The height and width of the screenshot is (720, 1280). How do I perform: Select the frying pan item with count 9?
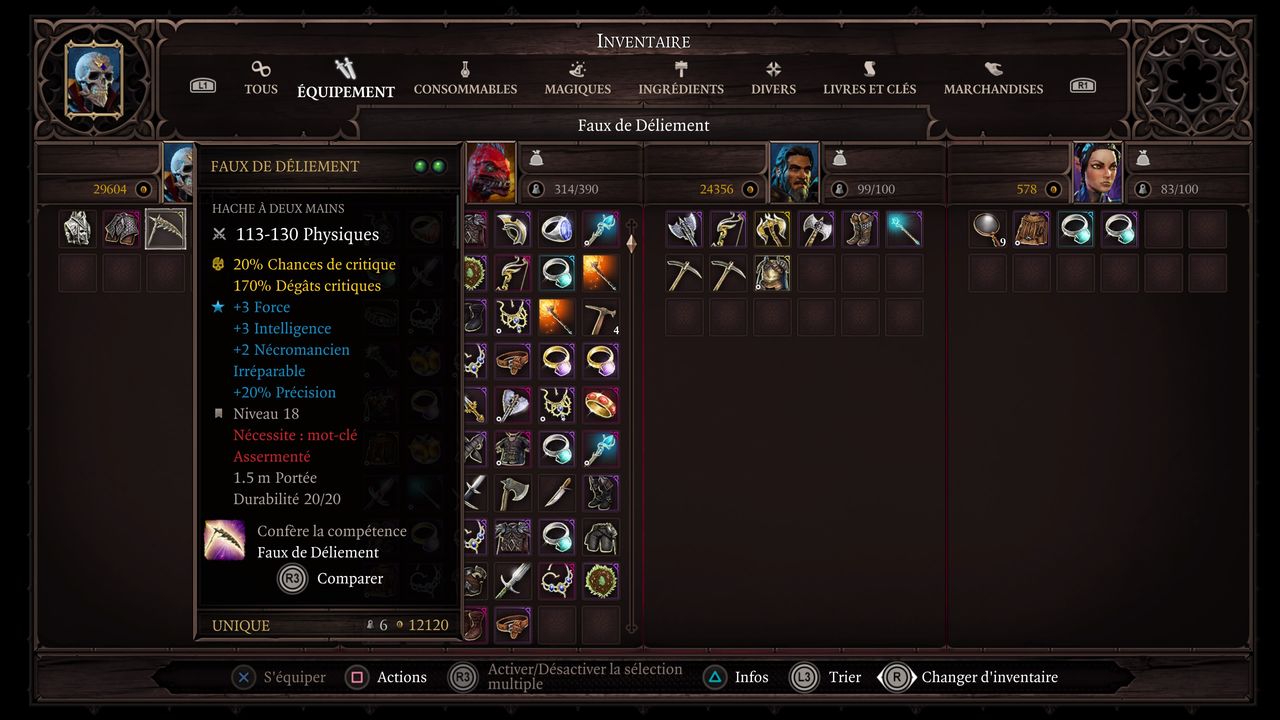988,229
